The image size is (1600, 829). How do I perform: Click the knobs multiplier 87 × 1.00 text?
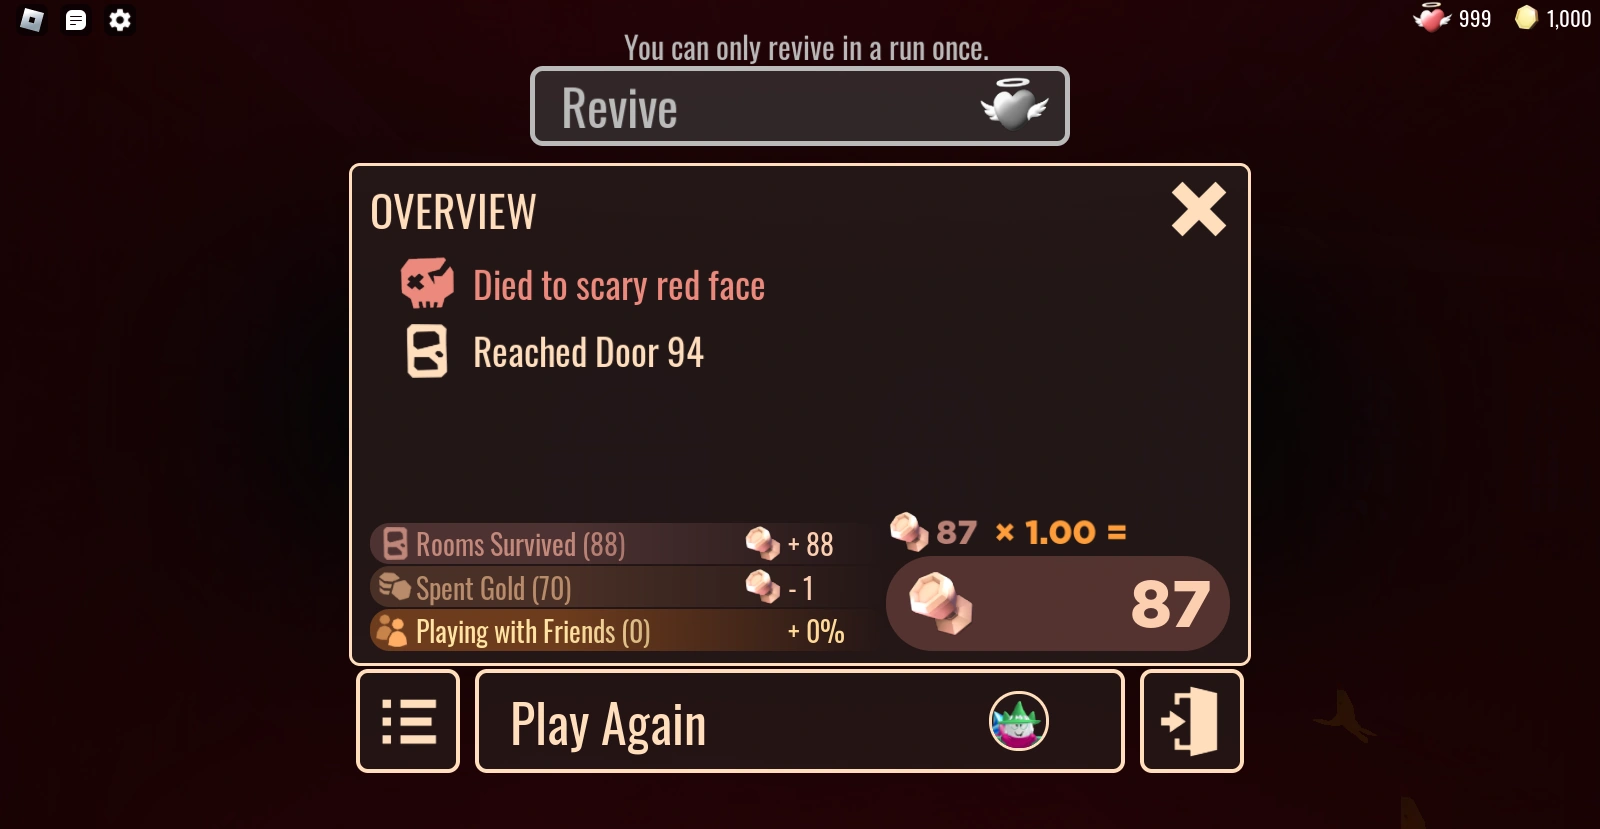point(1009,532)
